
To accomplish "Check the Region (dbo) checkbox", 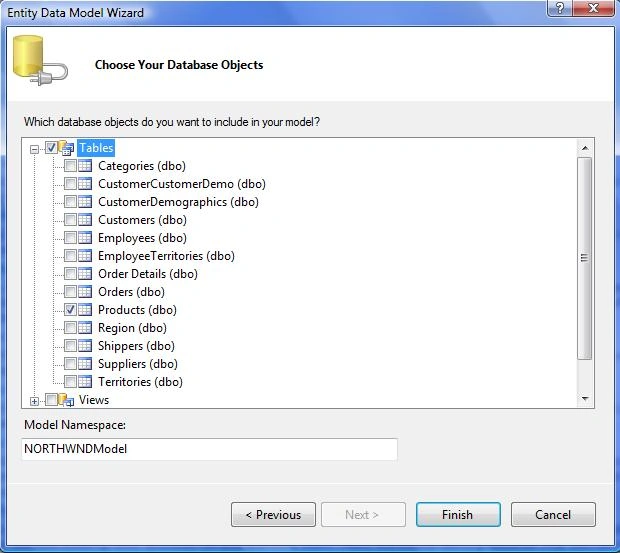I will coord(70,328).
